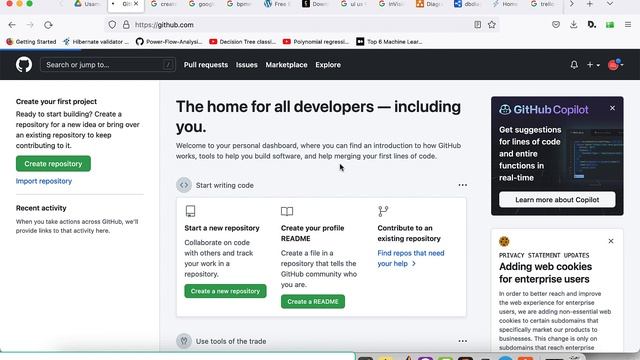Click the book icon above Create your profile README
Image resolution: width=640 pixels, height=360 pixels.
tap(287, 211)
